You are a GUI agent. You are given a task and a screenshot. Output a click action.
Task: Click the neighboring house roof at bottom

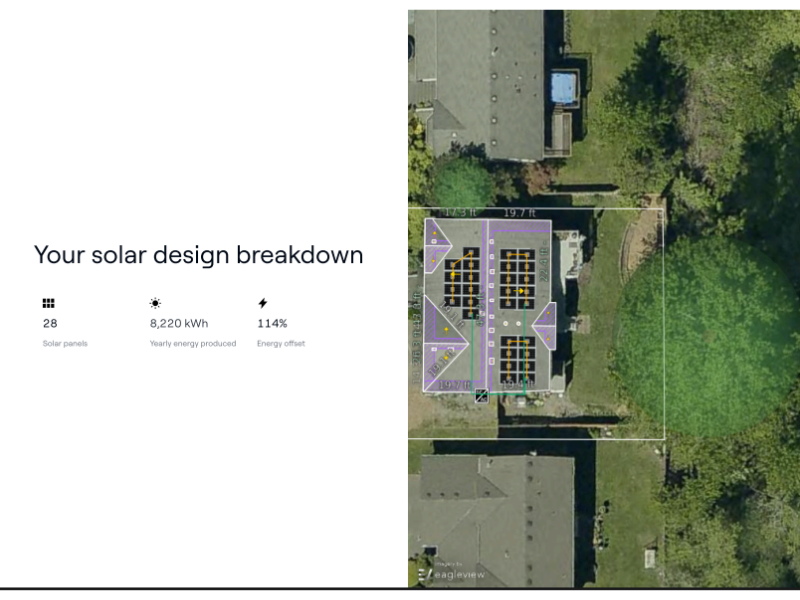(x=495, y=510)
